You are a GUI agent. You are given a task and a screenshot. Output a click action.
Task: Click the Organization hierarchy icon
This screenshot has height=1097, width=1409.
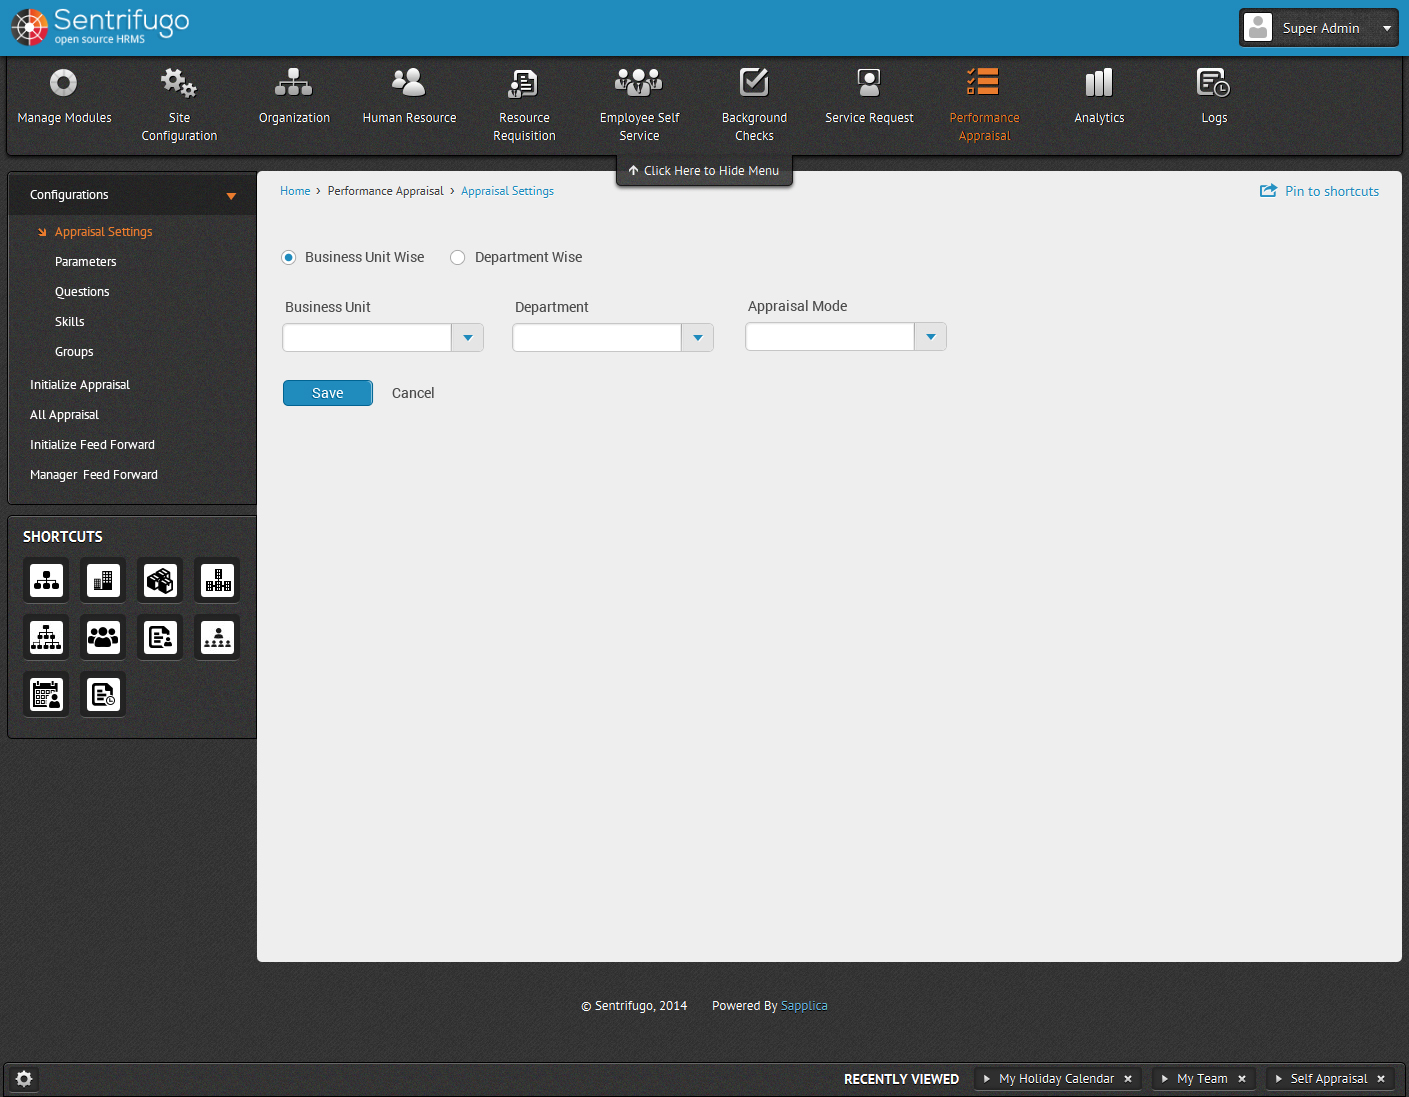click(293, 83)
